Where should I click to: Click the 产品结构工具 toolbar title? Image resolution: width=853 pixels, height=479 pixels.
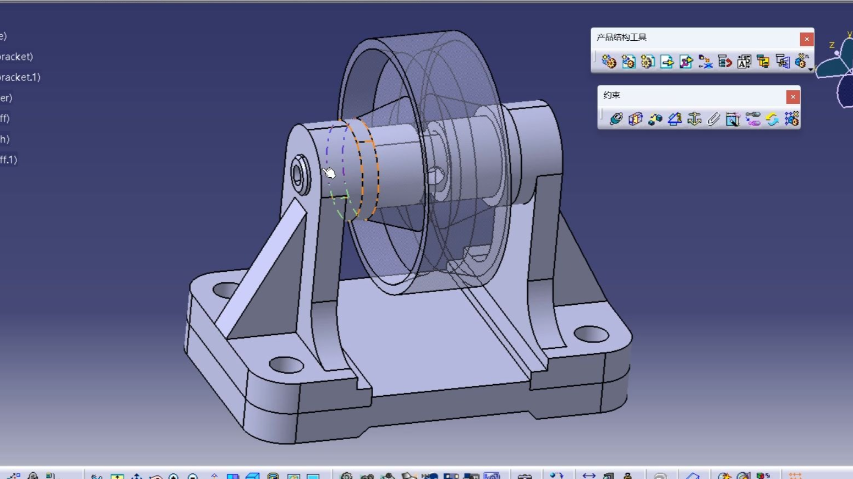621,38
